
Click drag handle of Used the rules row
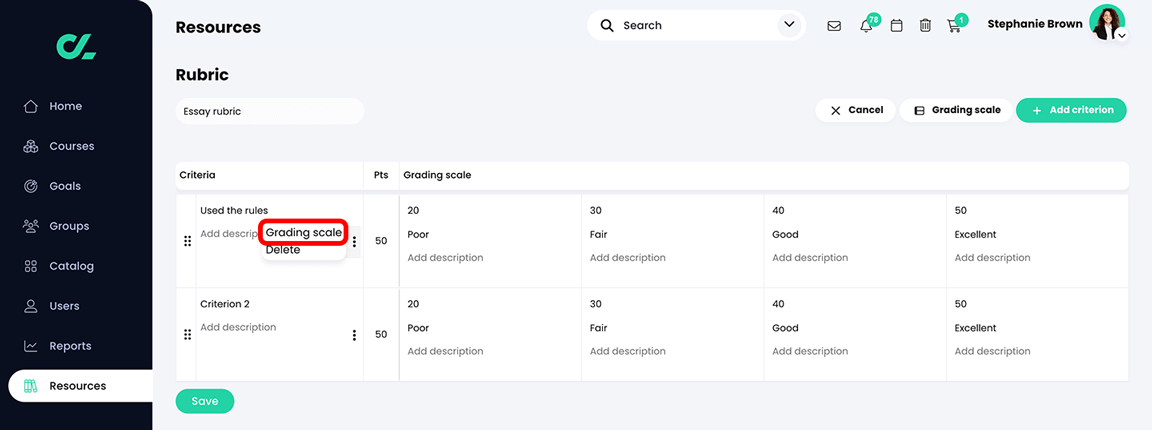click(187, 241)
